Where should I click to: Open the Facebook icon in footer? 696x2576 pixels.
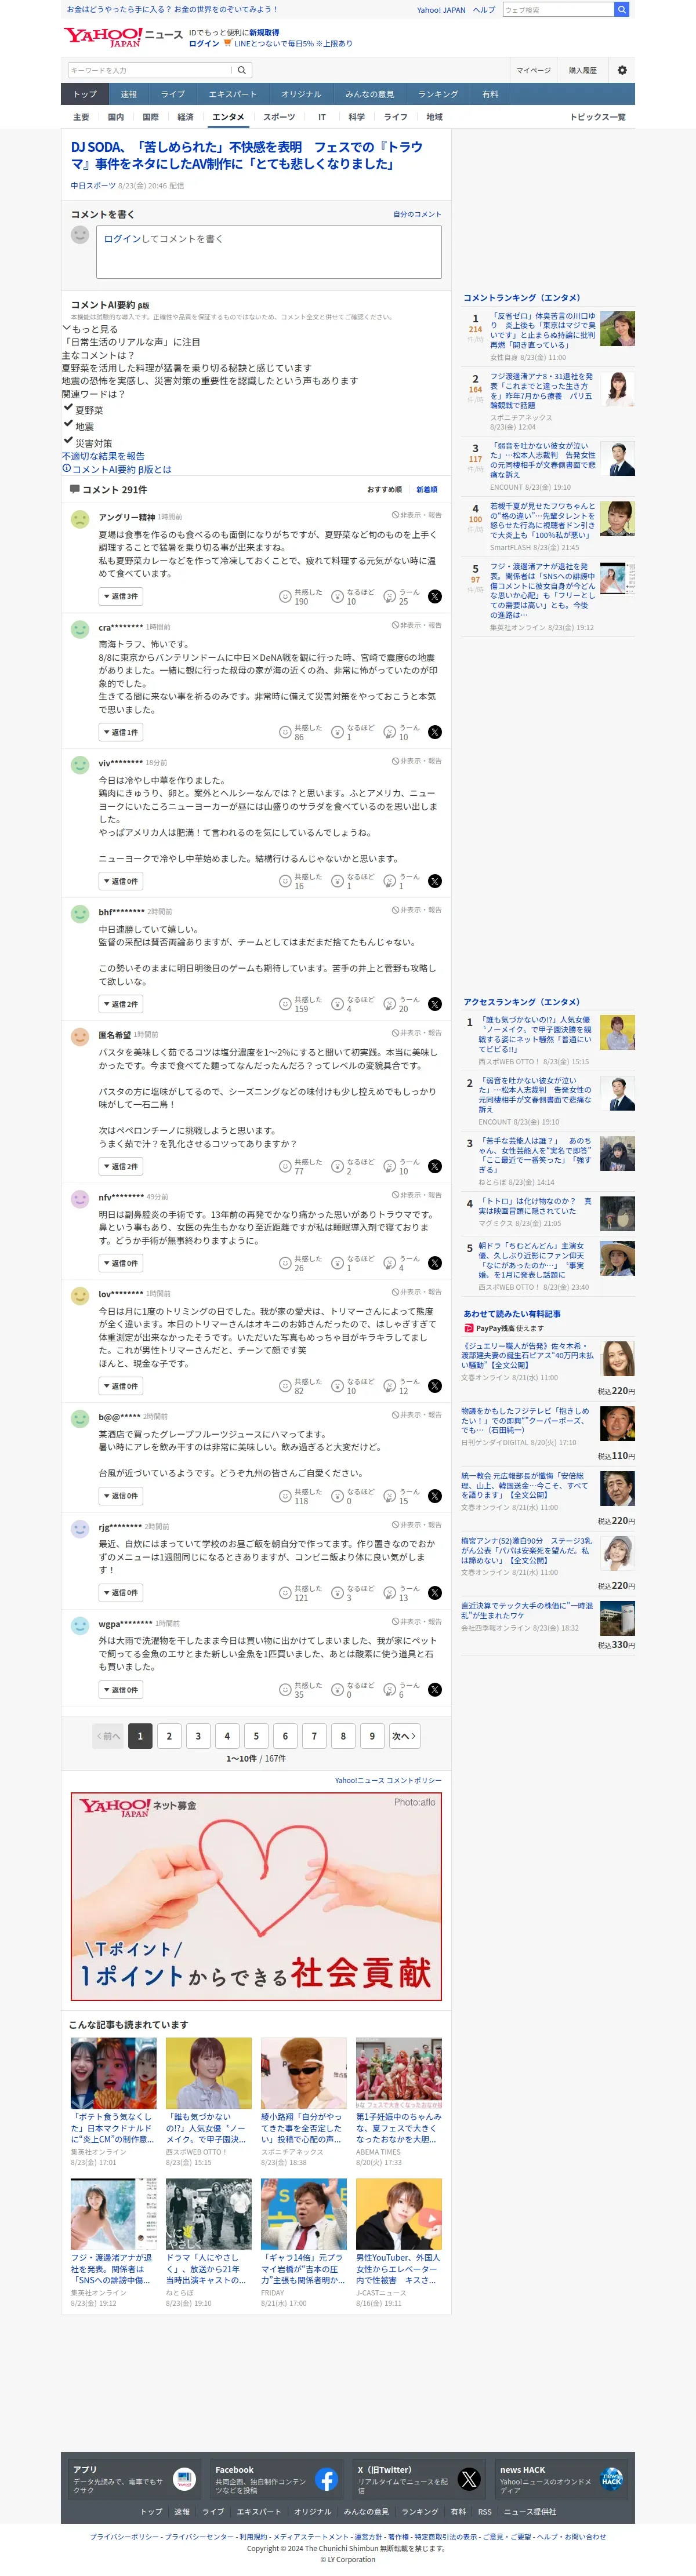click(326, 2479)
